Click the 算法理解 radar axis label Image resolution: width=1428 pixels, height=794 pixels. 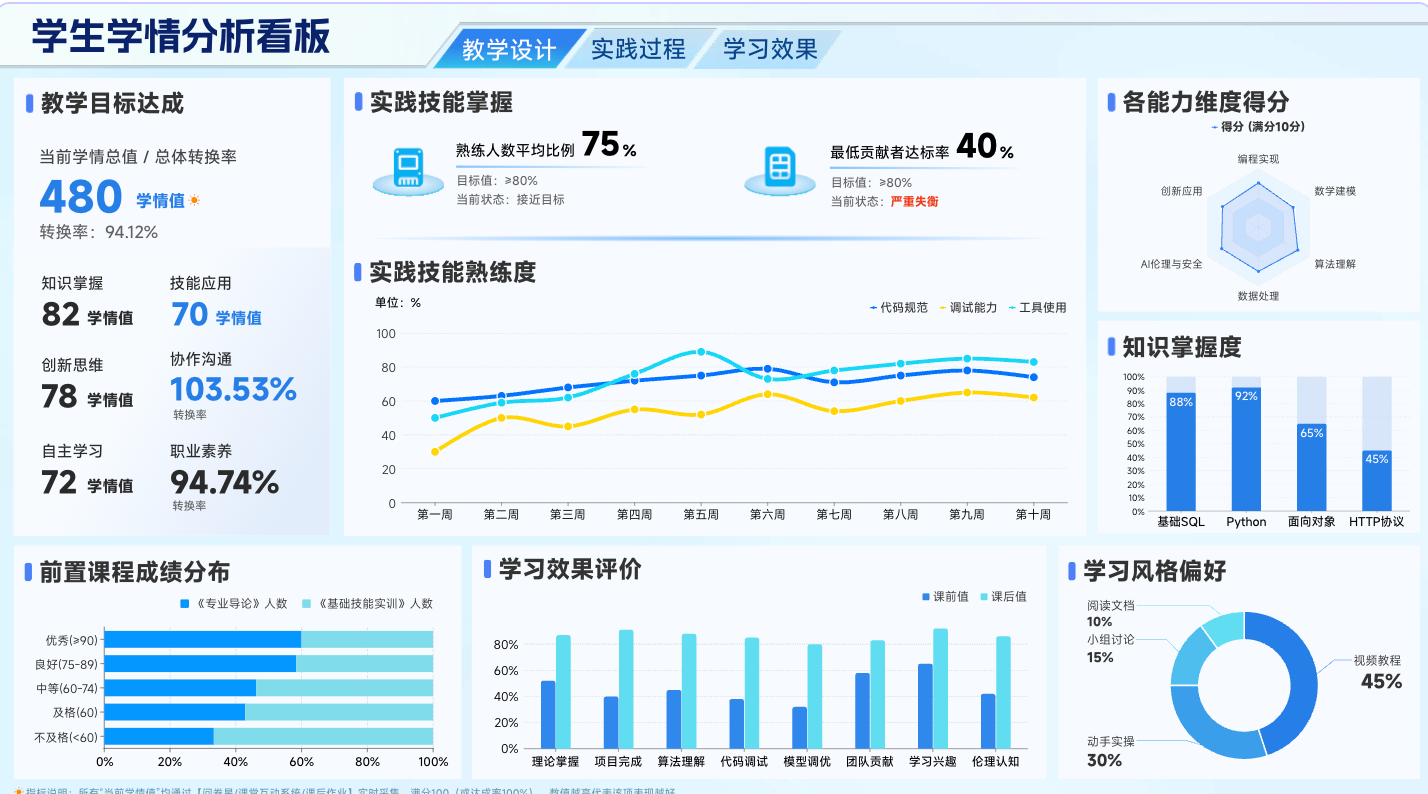coord(1335,264)
